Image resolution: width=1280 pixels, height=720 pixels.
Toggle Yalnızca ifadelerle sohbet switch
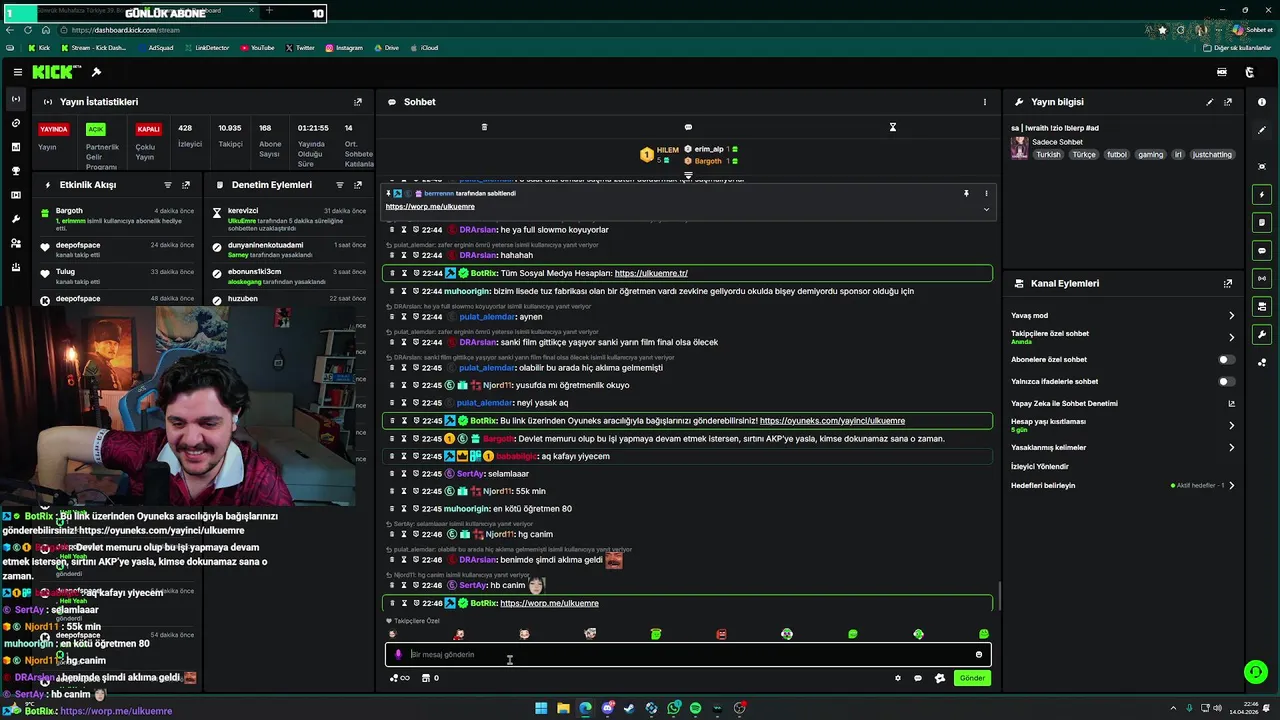(1226, 381)
